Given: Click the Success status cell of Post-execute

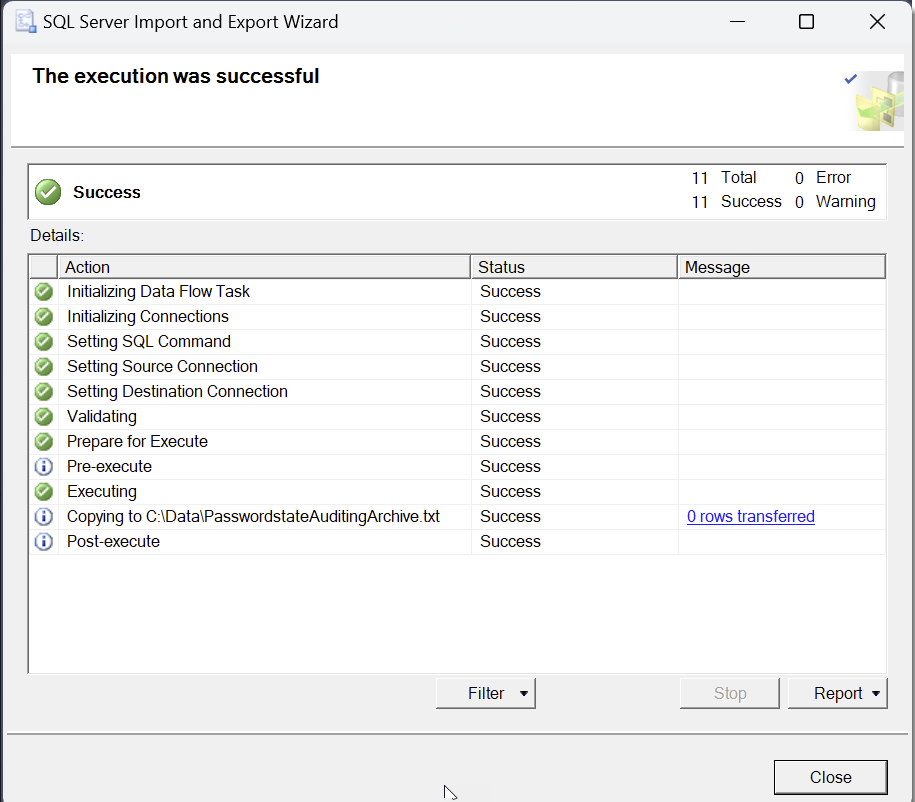Looking at the screenshot, I should point(574,542).
